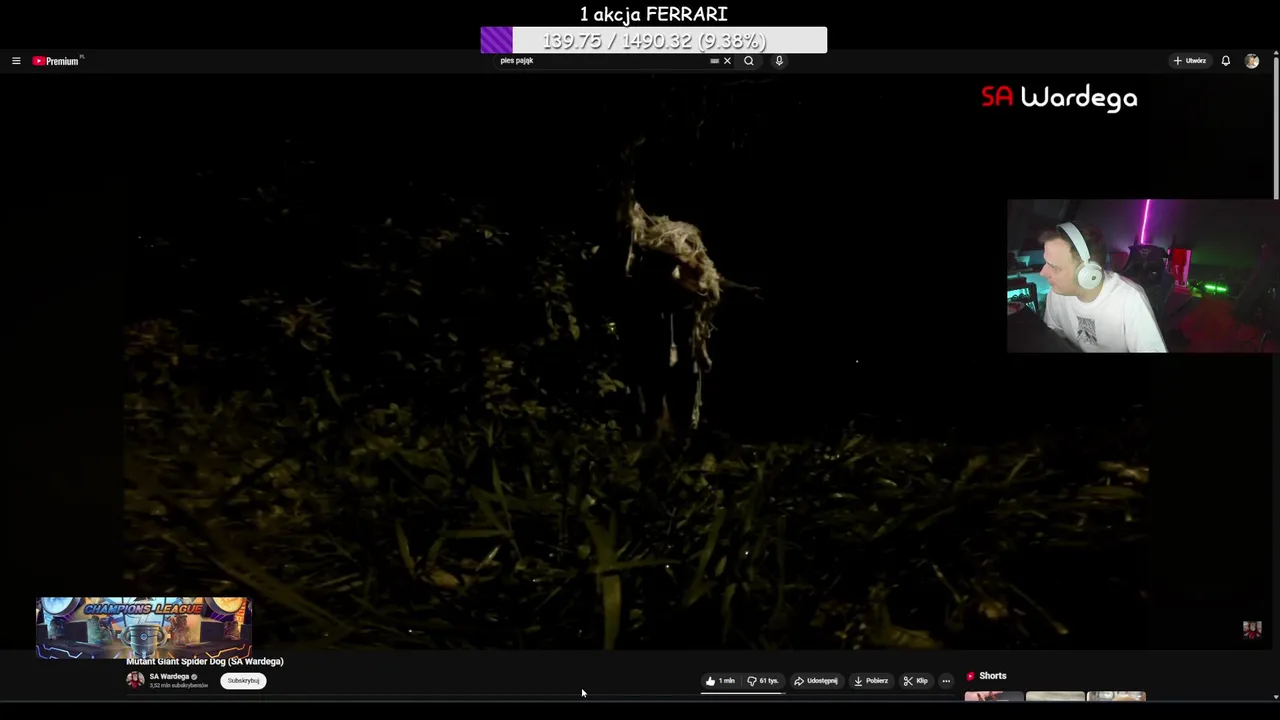Image resolution: width=1280 pixels, height=720 pixels.
Task: Click the streamer webcam overlay
Action: pos(1143,276)
